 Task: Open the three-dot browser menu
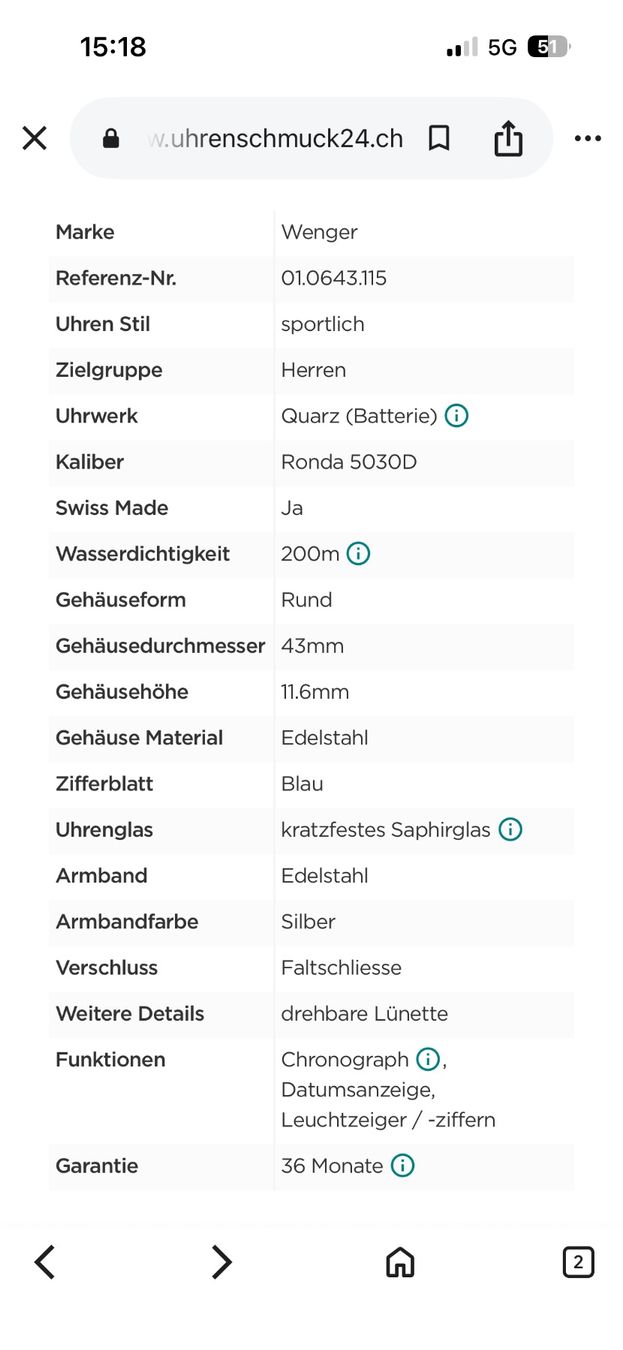coord(588,139)
